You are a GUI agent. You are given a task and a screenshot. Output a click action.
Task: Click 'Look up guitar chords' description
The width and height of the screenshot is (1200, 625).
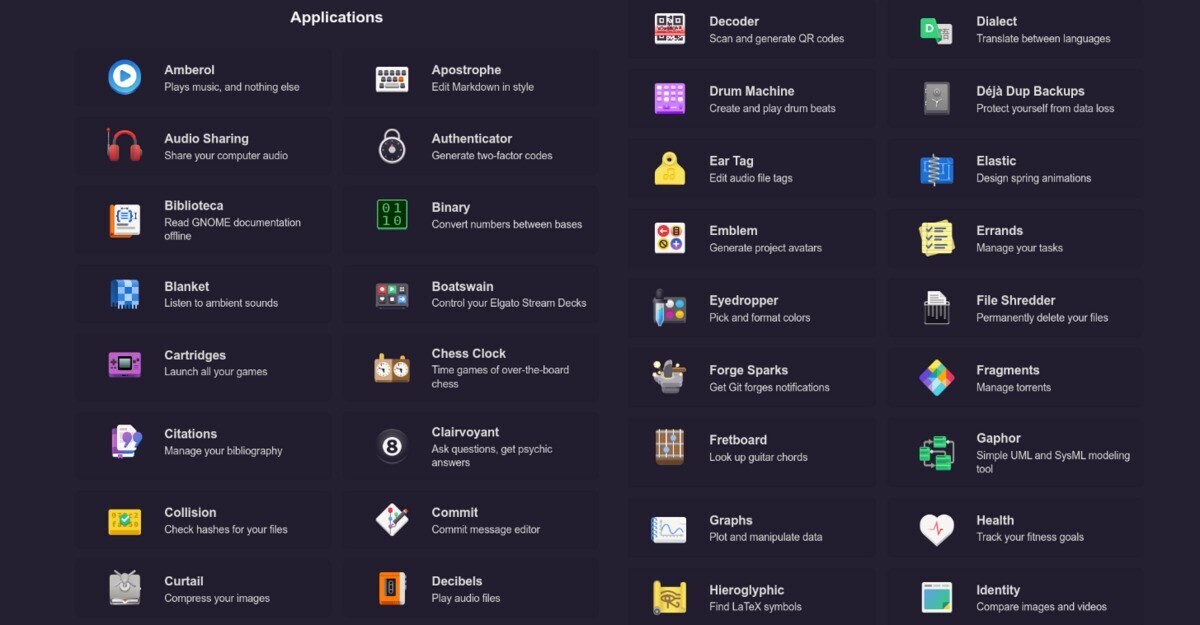click(x=759, y=458)
